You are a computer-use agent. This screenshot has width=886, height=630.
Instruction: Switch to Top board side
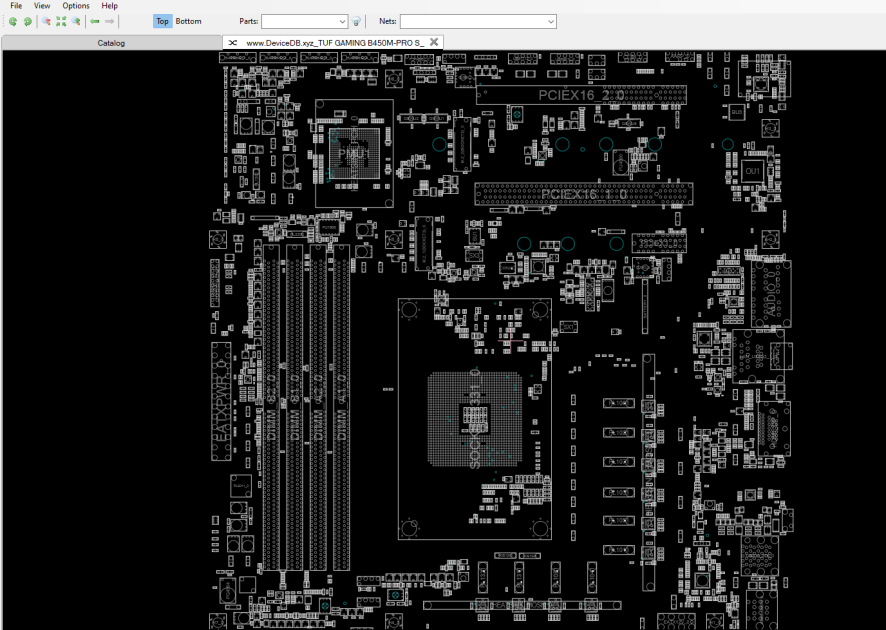click(x=162, y=21)
